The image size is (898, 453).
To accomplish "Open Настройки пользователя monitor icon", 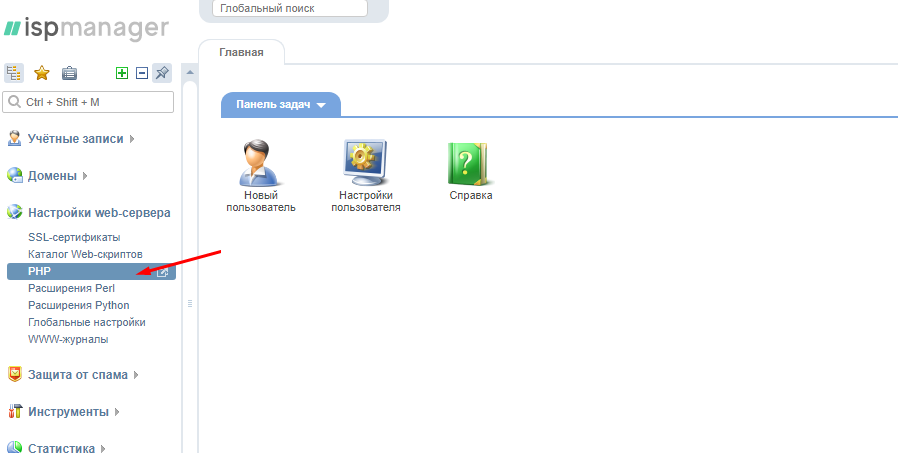I will [x=366, y=163].
